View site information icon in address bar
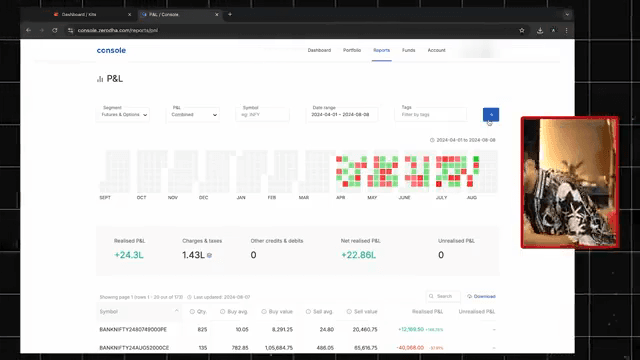 tap(71, 30)
